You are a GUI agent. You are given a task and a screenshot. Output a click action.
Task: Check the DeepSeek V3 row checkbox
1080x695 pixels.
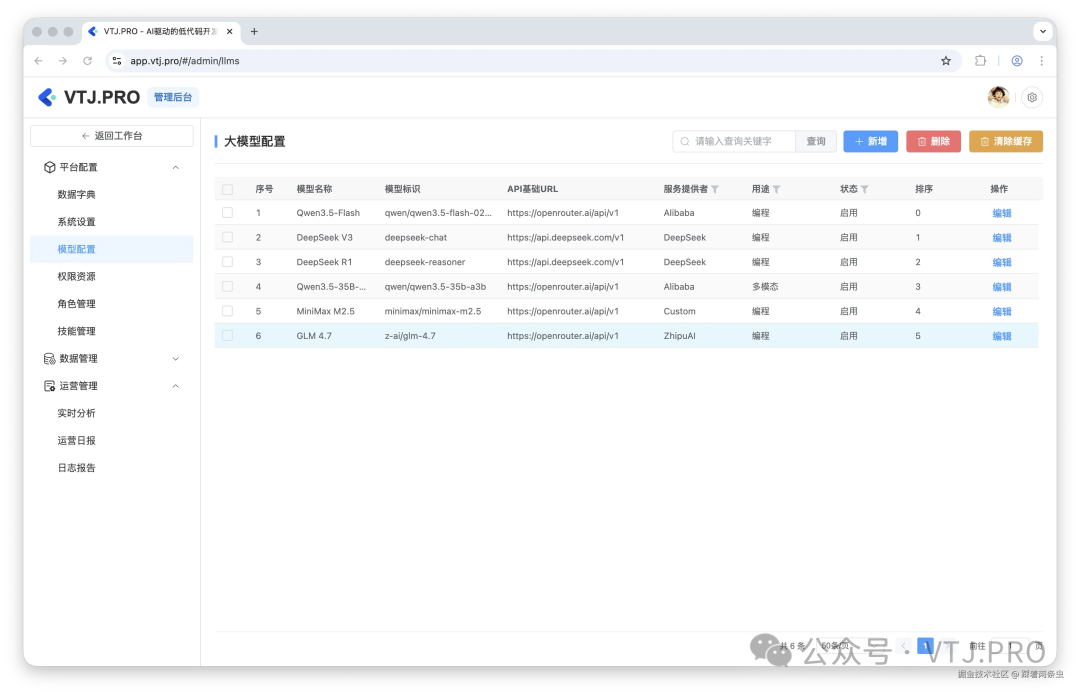pos(227,238)
